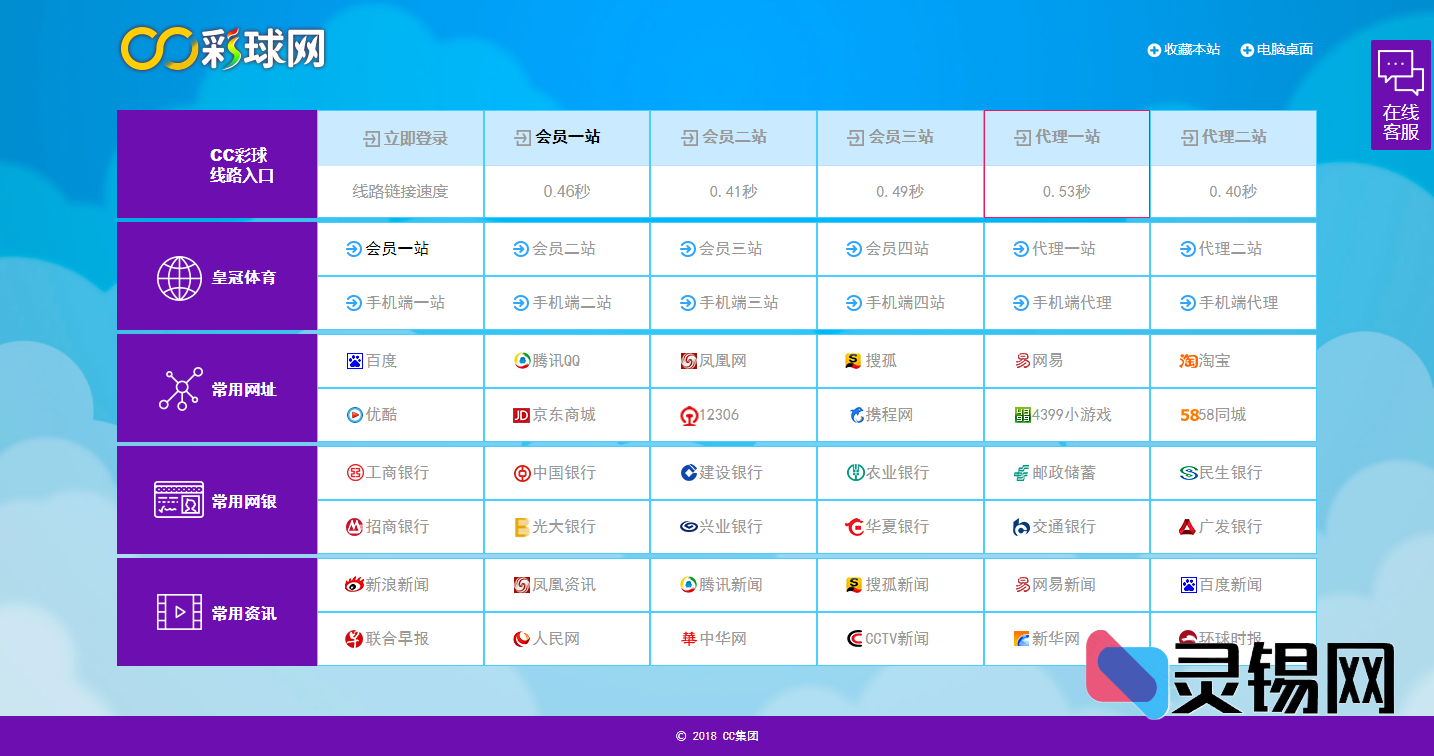Click the Youku 优酷 icon
The width and height of the screenshot is (1434, 756).
[354, 414]
